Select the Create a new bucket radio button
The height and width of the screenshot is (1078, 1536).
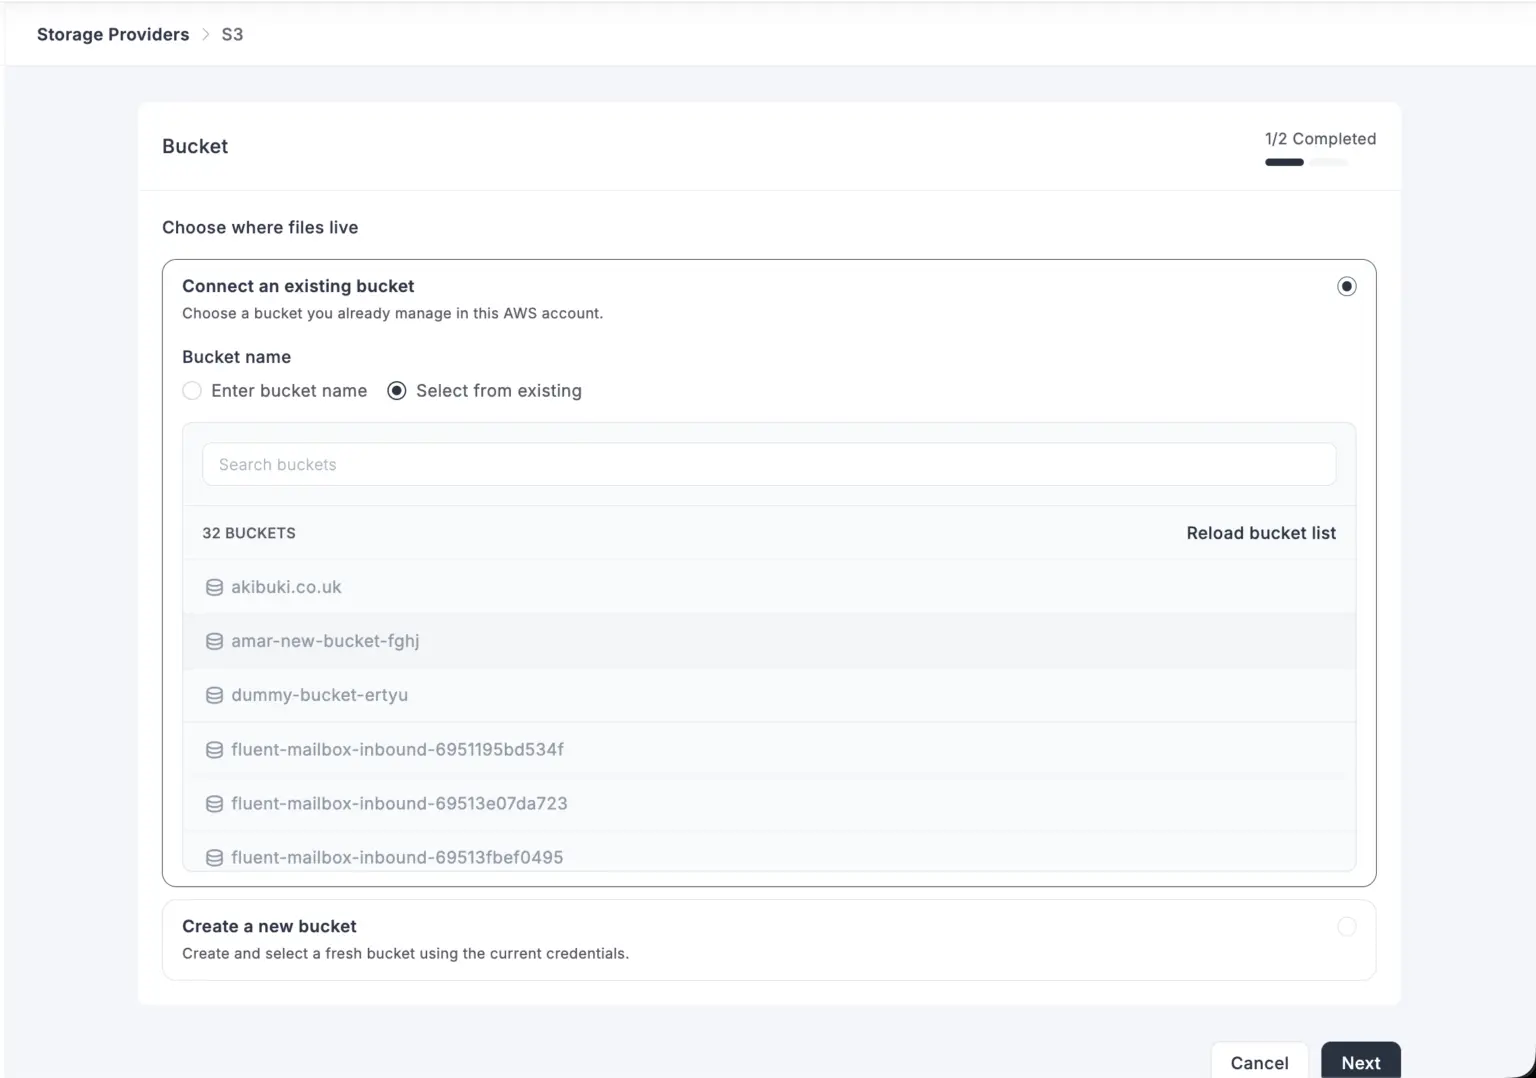[1347, 926]
